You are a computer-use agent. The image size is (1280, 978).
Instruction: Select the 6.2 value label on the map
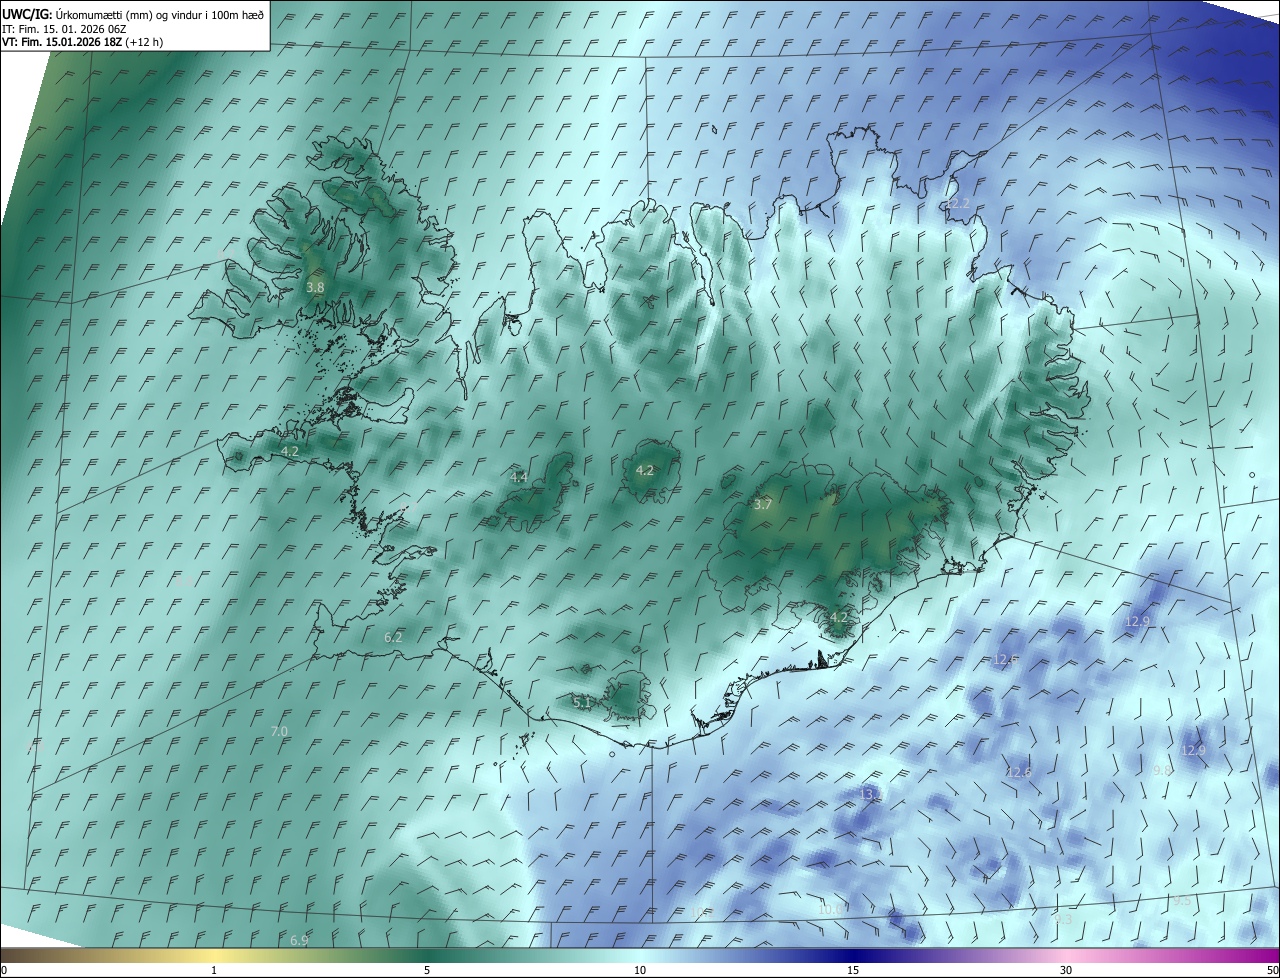point(393,637)
